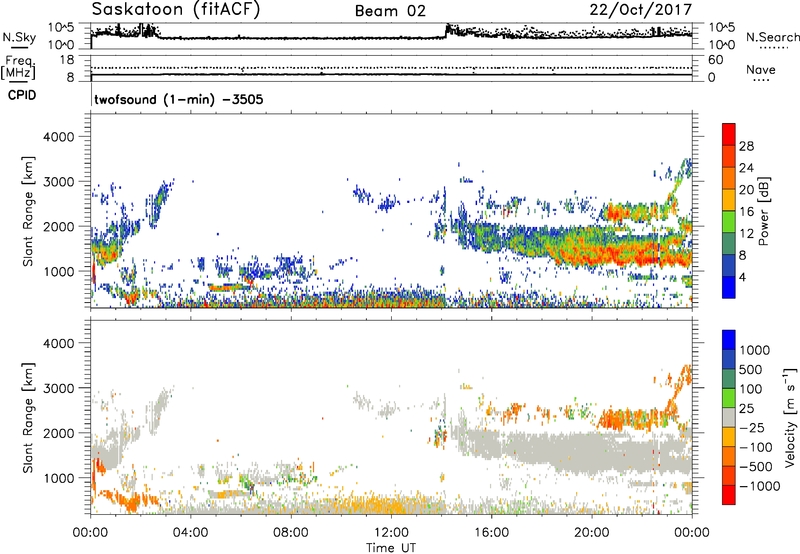The width and height of the screenshot is (800, 554).
Task: Click the '08:00' time tick label
Action: [x=291, y=533]
